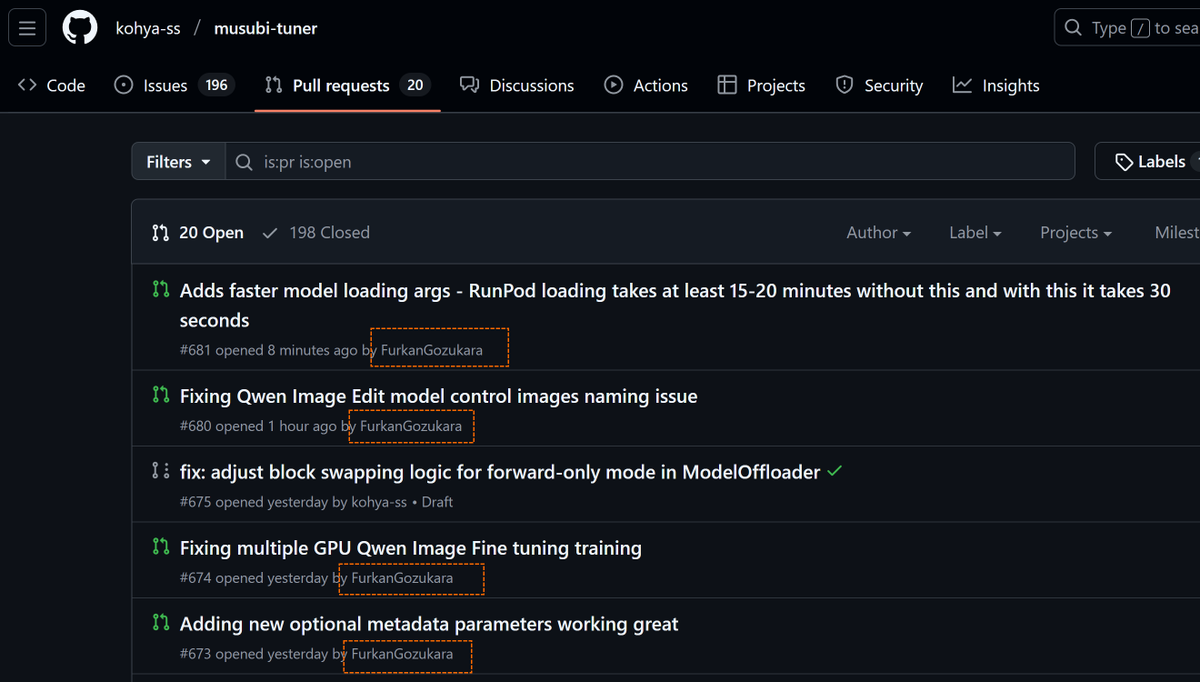
Task: Open the Author filter dropdown
Action: [878, 232]
